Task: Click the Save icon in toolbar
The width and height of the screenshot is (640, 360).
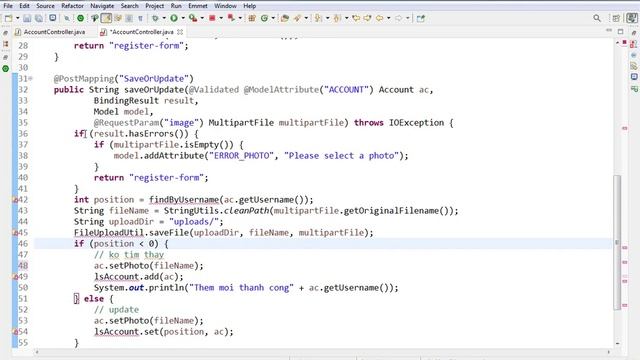Action: click(x=27, y=18)
